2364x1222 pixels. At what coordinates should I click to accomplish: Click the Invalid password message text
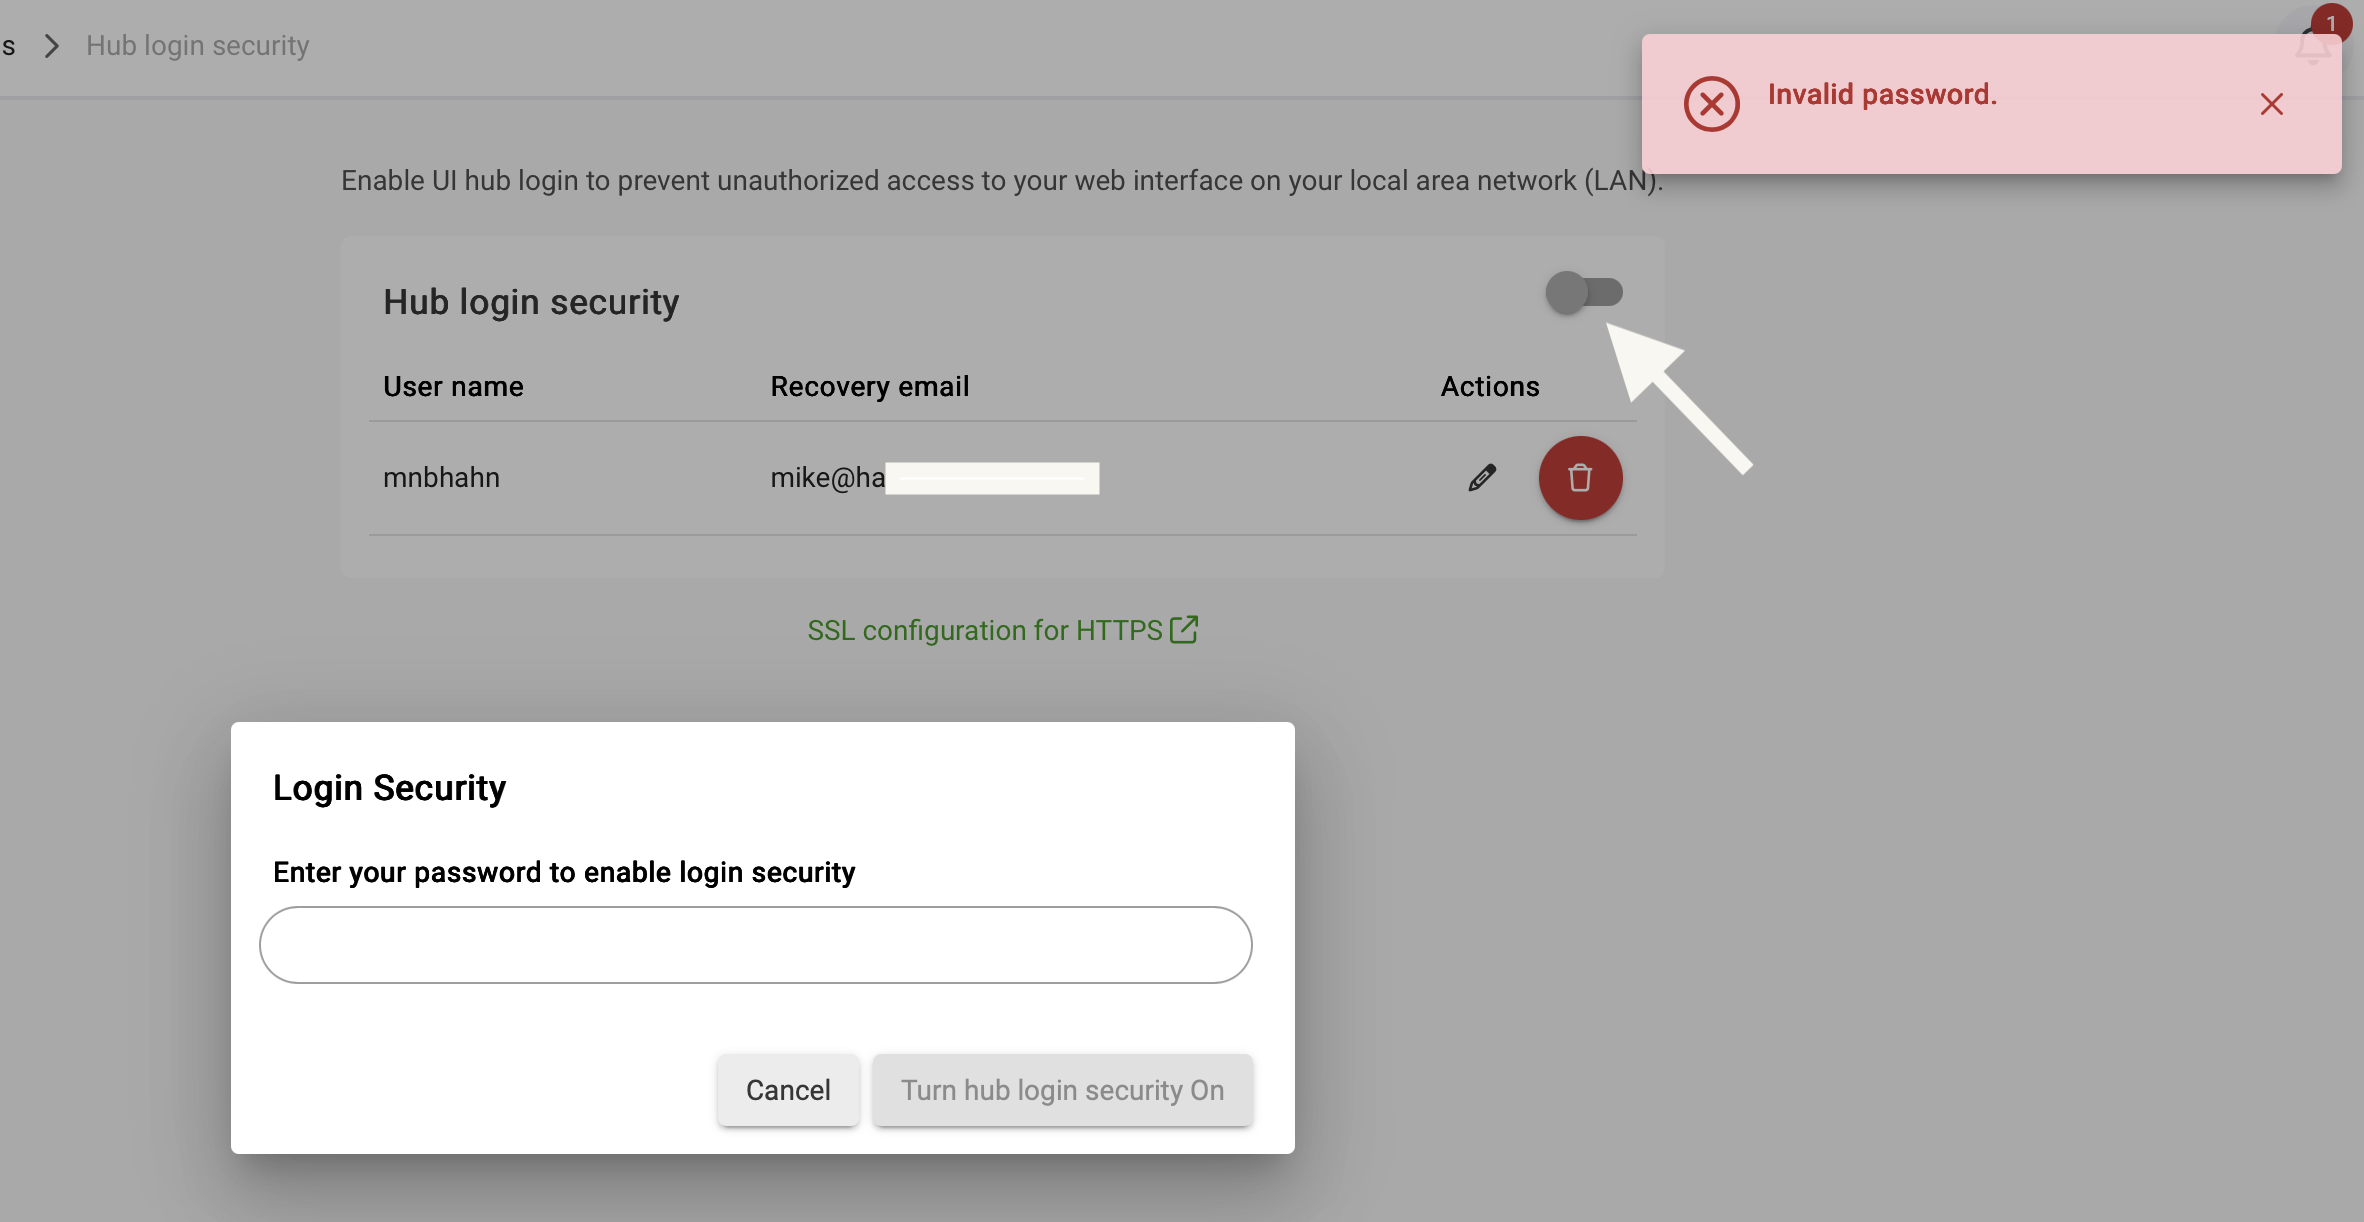pos(1882,95)
